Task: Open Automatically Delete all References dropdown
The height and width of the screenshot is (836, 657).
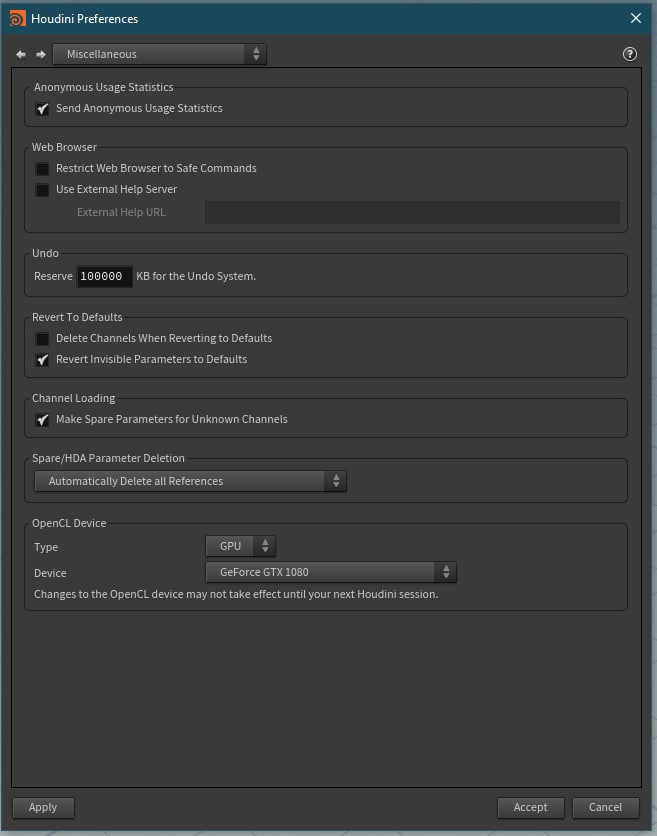Action: [190, 481]
